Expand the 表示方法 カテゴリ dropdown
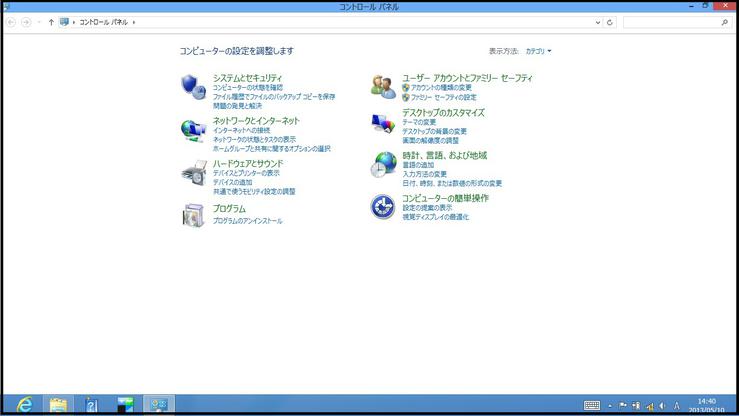The image size is (739, 416). click(539, 50)
